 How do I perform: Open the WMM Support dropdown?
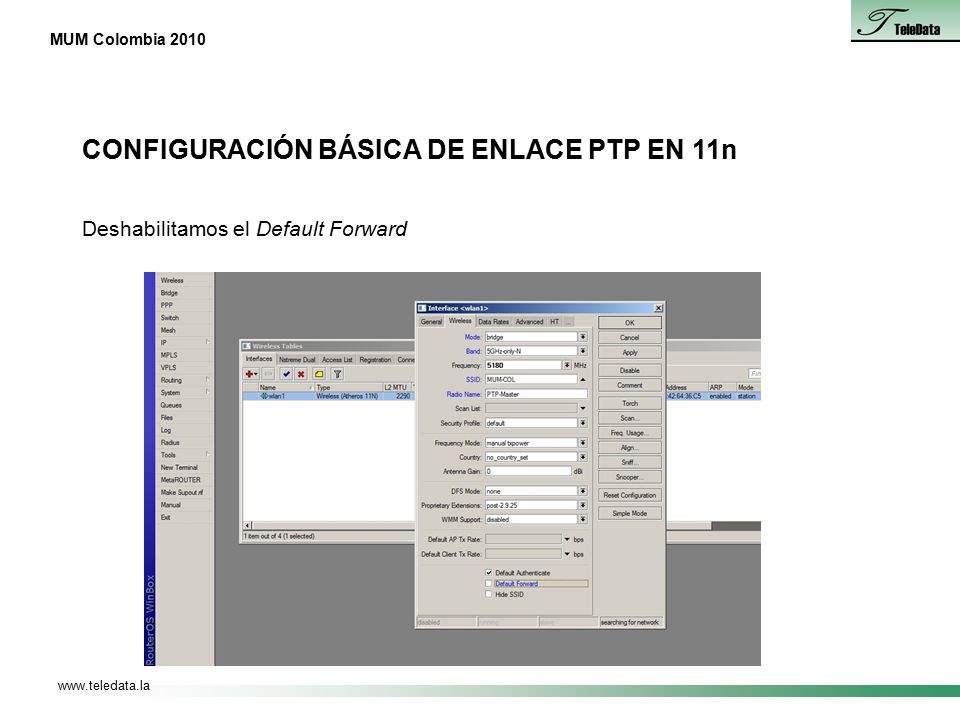pyautogui.click(x=583, y=519)
